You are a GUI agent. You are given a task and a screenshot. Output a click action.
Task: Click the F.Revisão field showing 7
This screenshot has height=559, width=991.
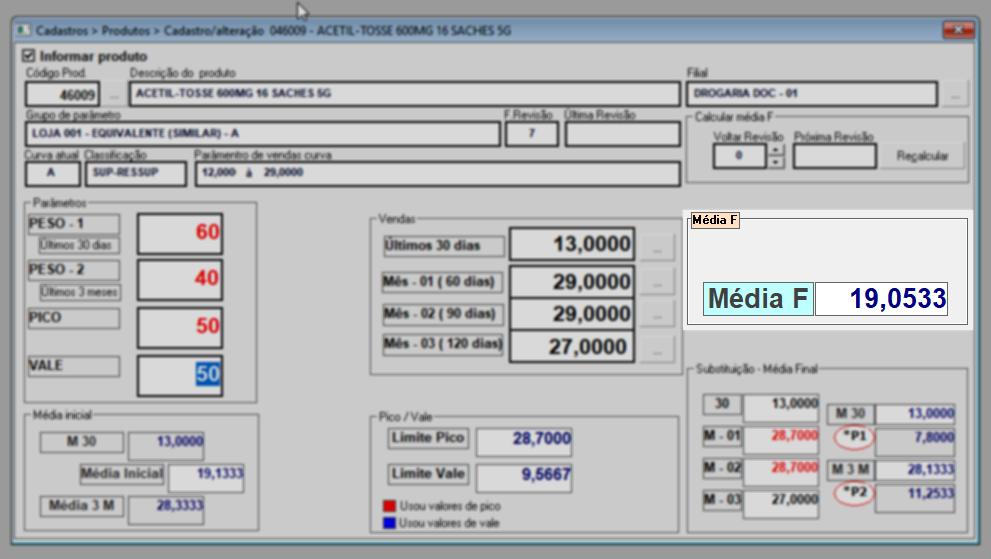pyautogui.click(x=532, y=134)
